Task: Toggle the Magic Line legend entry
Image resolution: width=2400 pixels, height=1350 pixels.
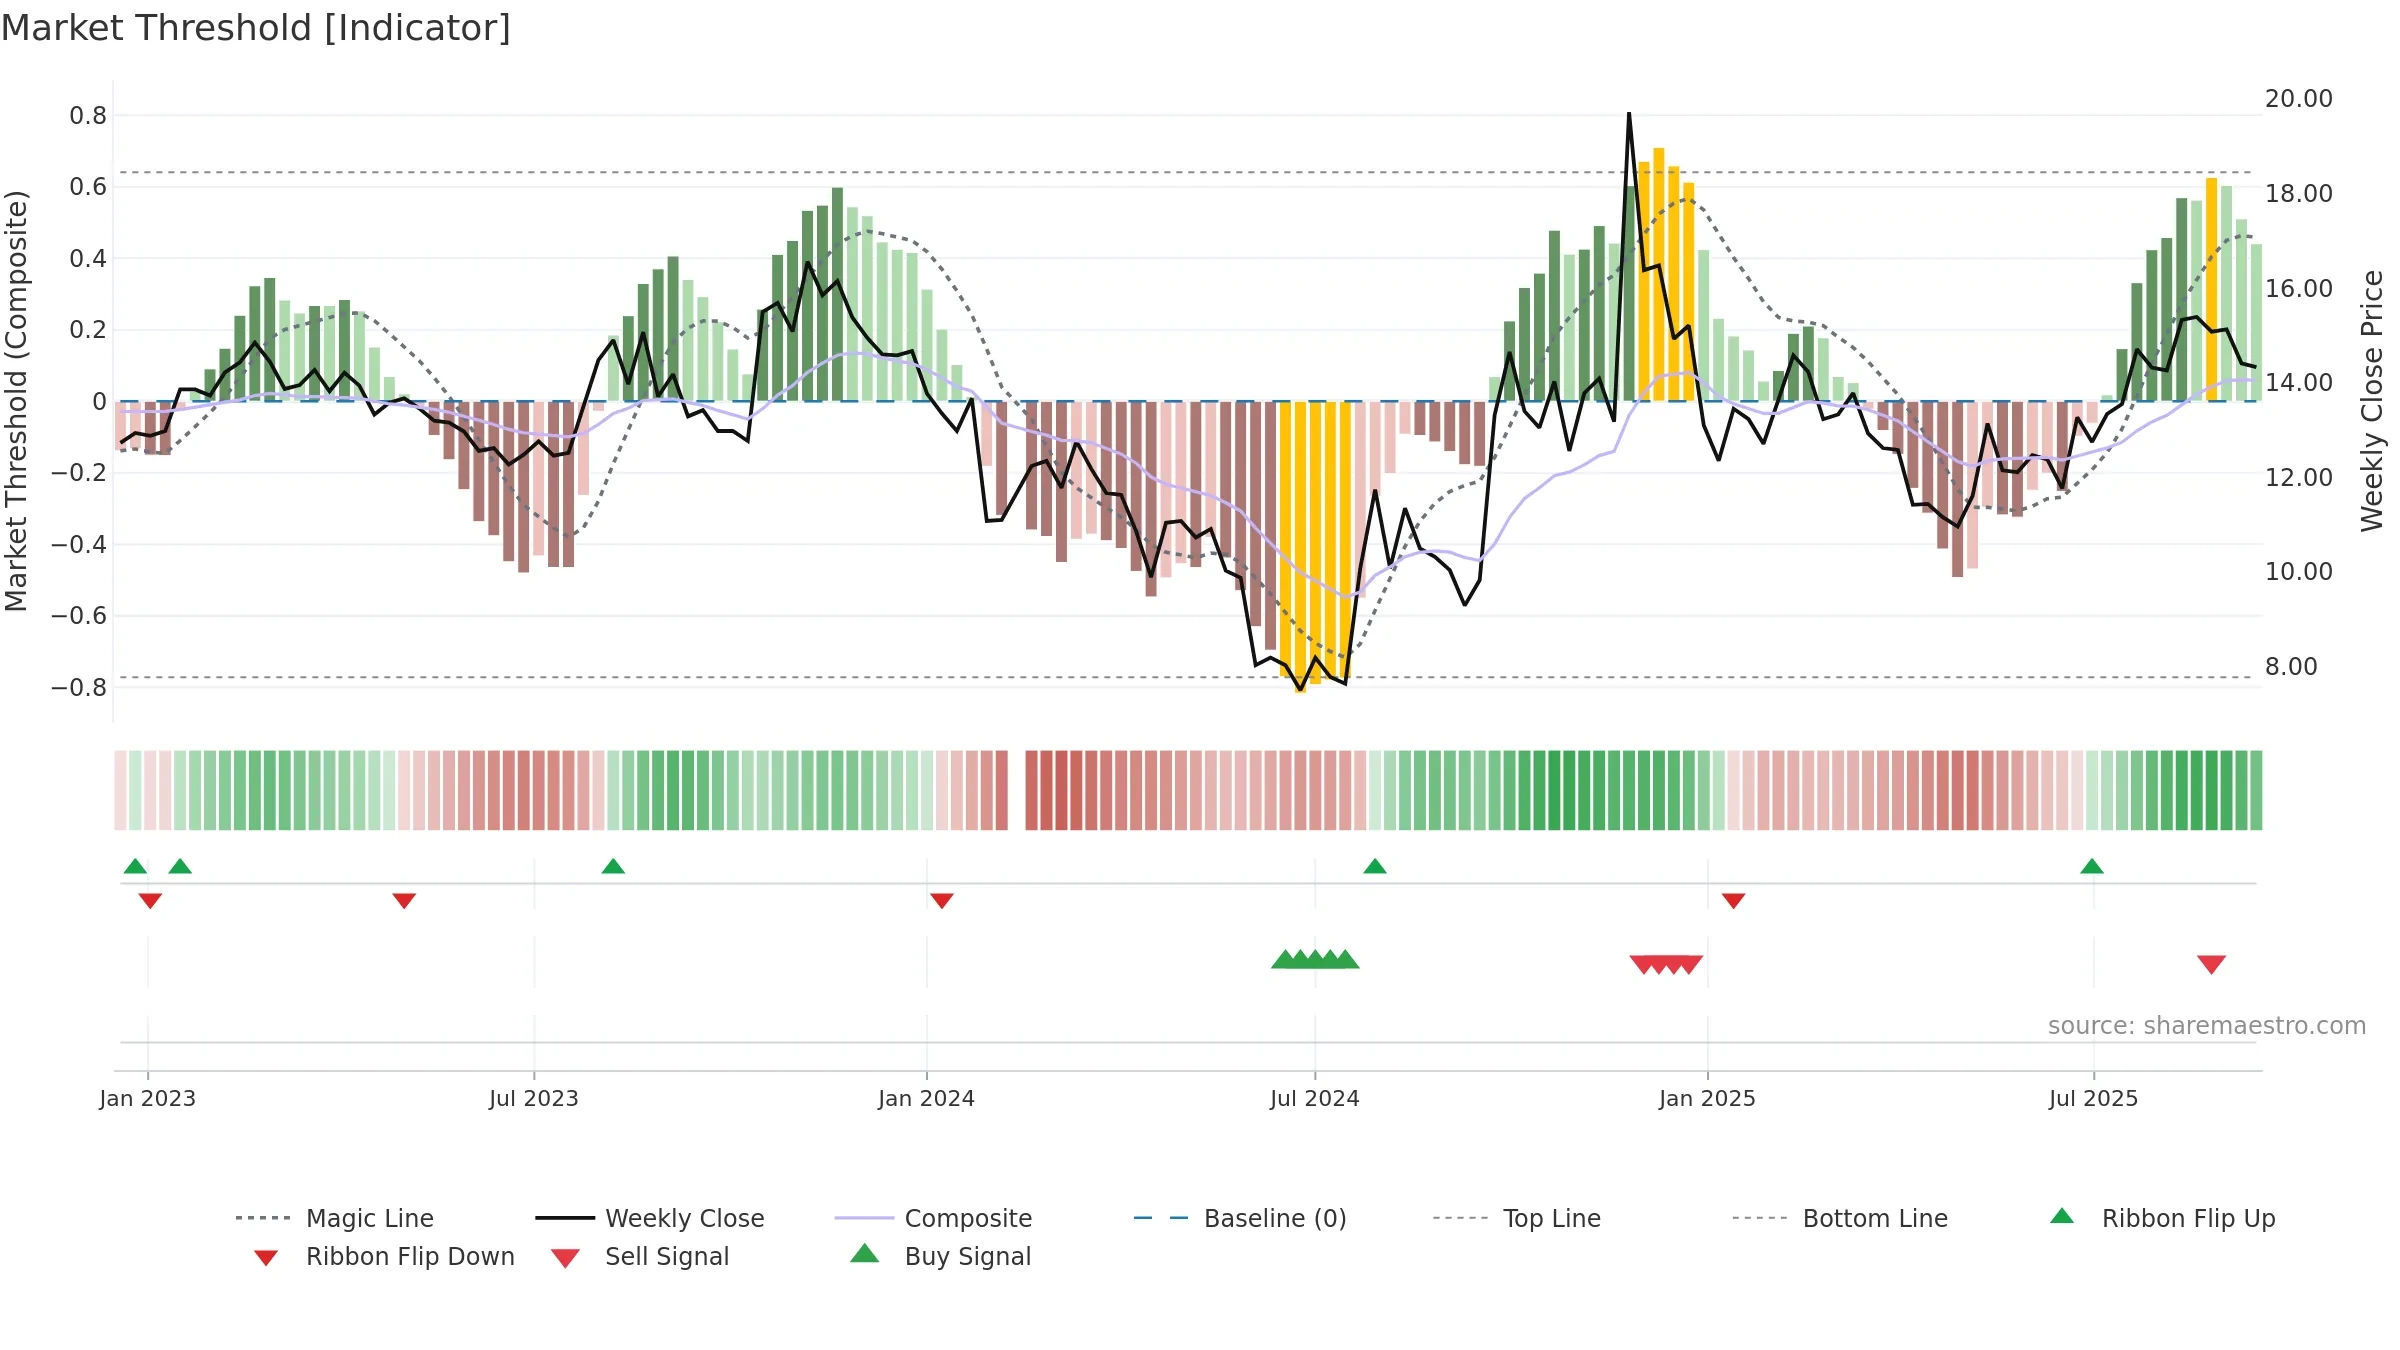Action: [335, 1218]
